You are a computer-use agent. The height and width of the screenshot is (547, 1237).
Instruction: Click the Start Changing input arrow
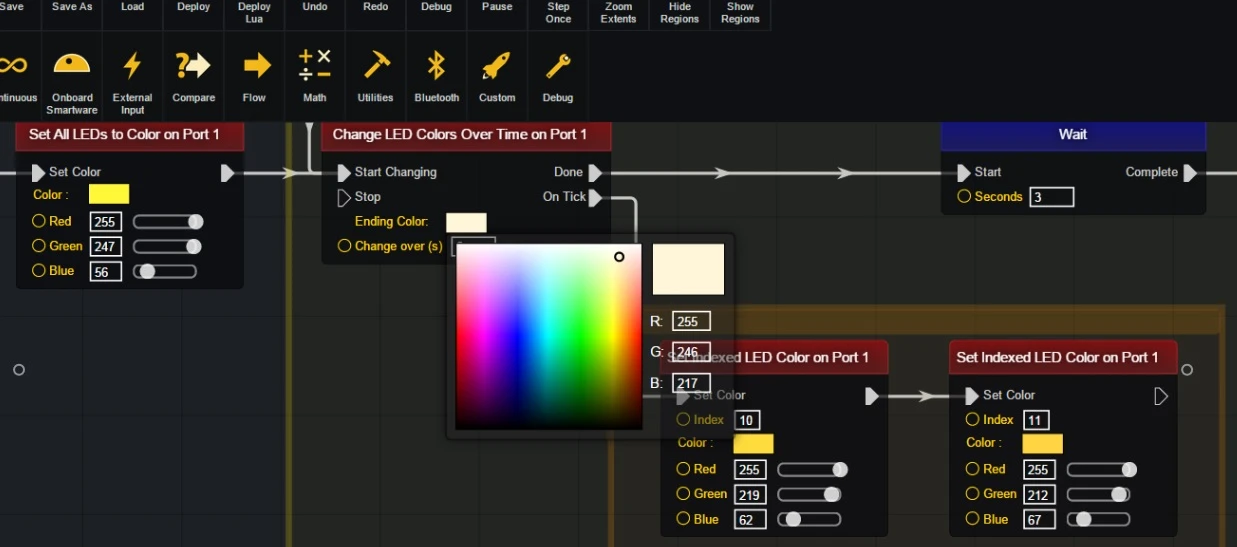point(344,172)
